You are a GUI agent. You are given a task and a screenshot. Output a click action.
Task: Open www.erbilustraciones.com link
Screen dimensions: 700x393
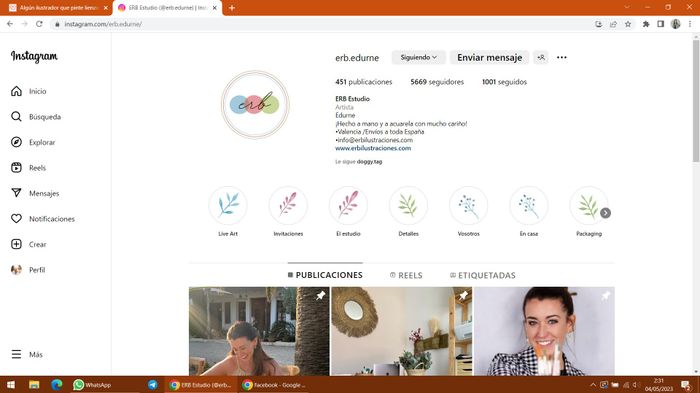373,148
